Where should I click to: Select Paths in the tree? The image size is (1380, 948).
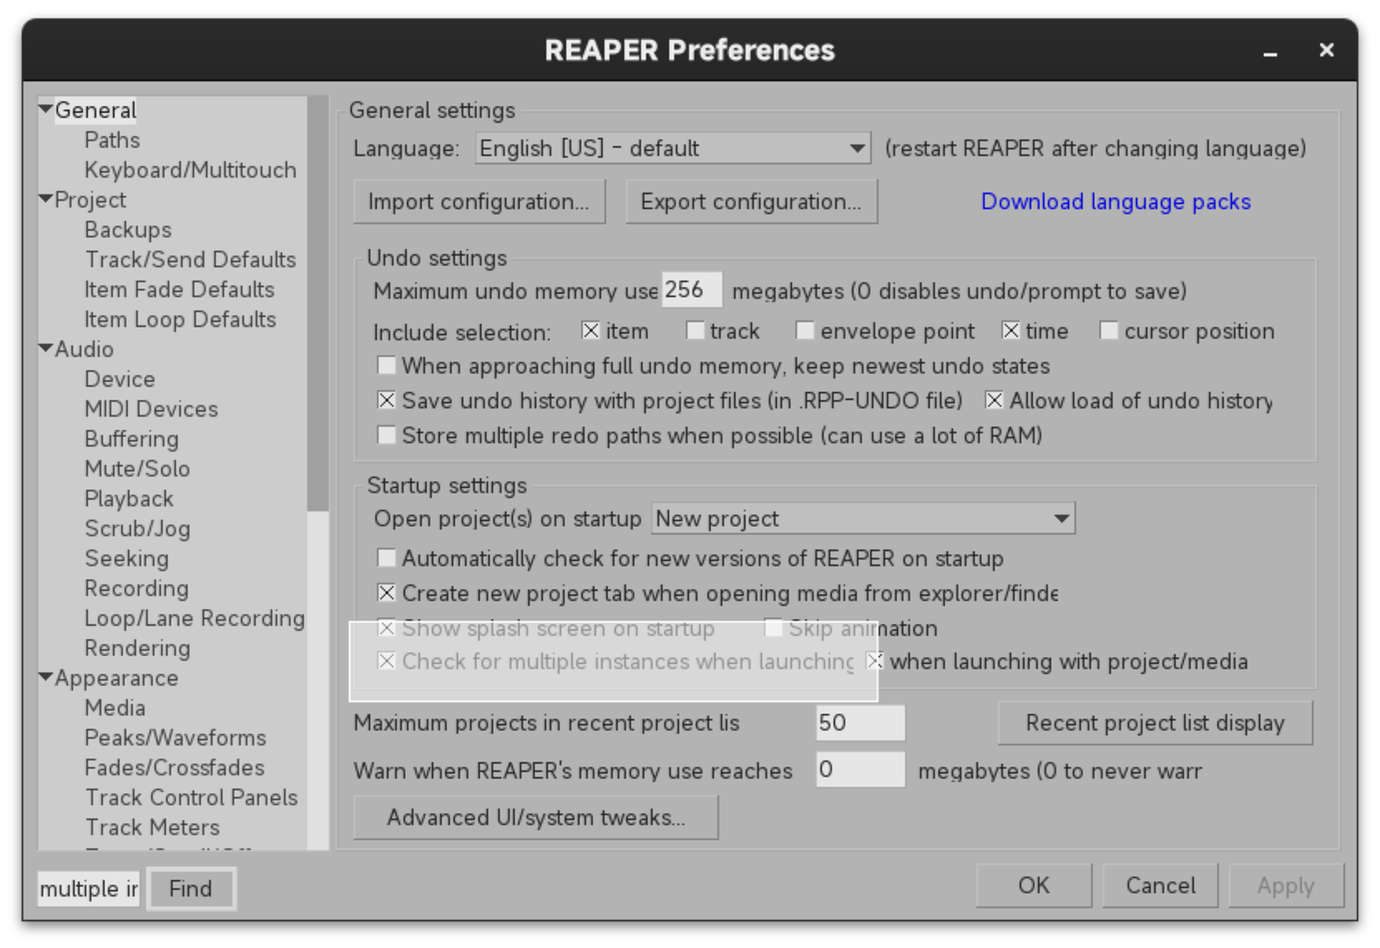pyautogui.click(x=112, y=140)
